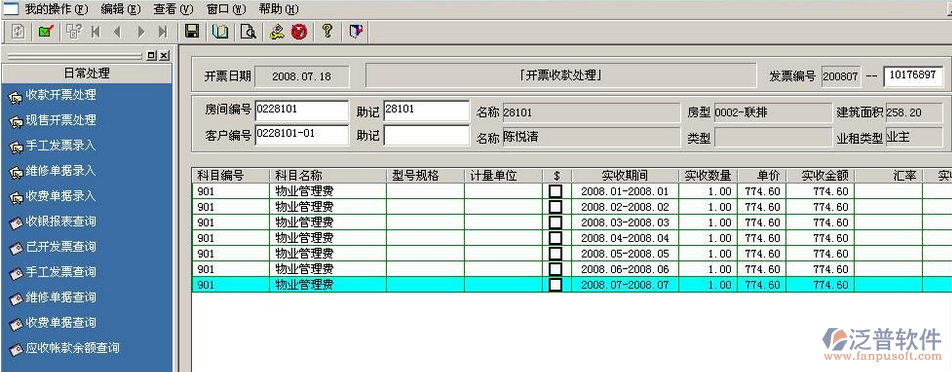
Task: Open the 查看 menu
Action: (173, 9)
